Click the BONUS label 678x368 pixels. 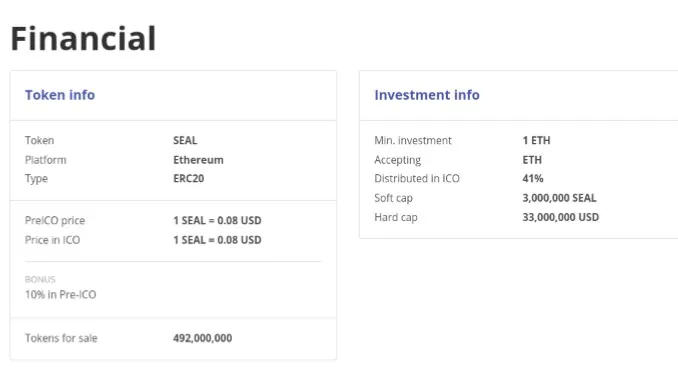(x=40, y=279)
